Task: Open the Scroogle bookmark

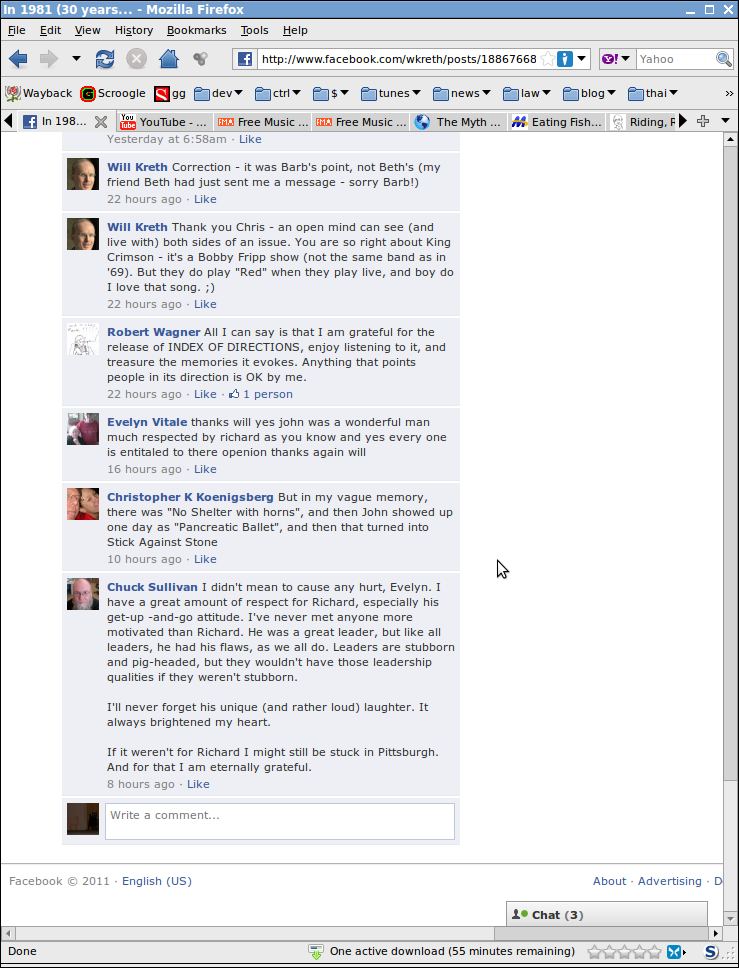Action: [113, 94]
